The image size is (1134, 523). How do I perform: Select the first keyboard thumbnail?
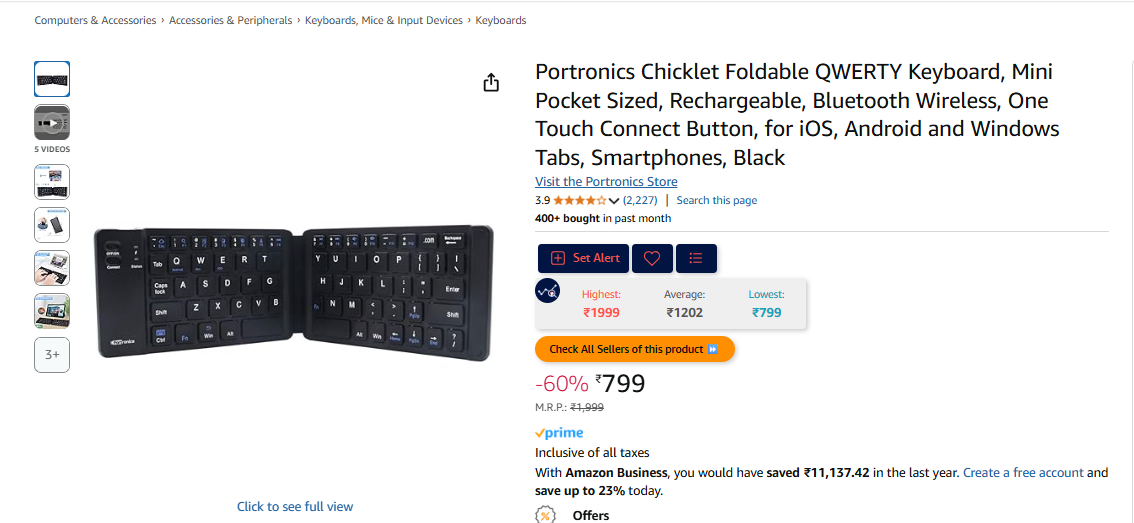52,79
